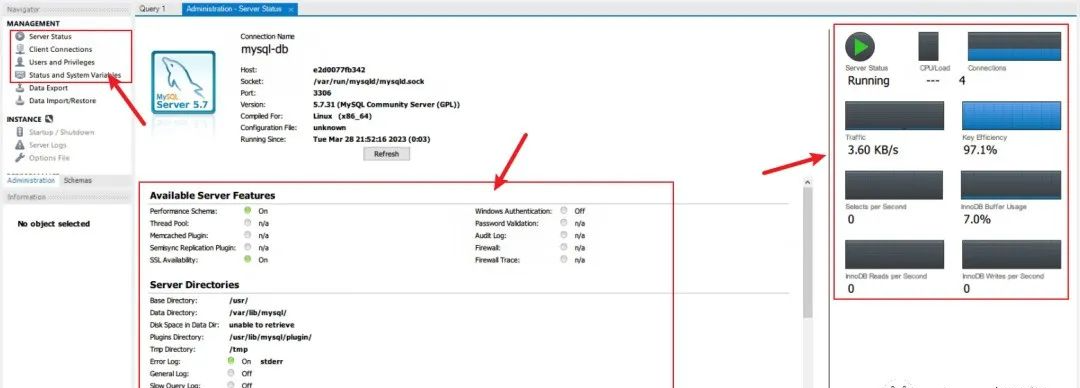Switch to the Query 1 tab
The height and width of the screenshot is (388, 1080).
(152, 9)
